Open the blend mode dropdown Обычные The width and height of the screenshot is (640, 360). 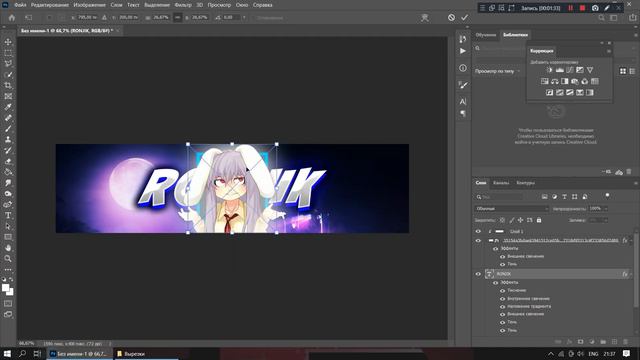511,209
